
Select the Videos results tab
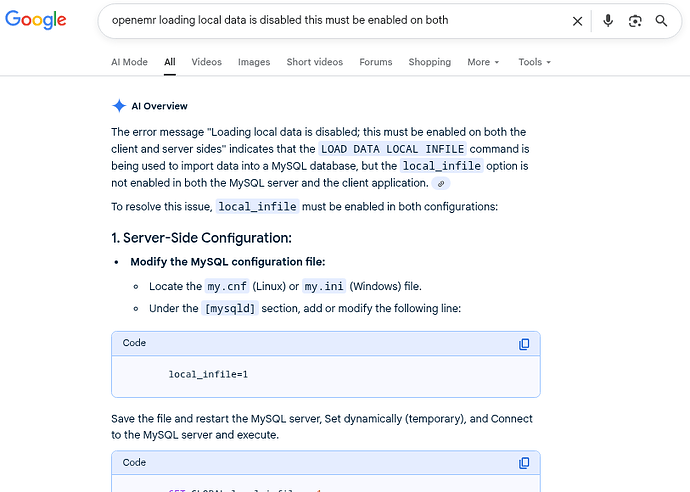[x=206, y=62]
